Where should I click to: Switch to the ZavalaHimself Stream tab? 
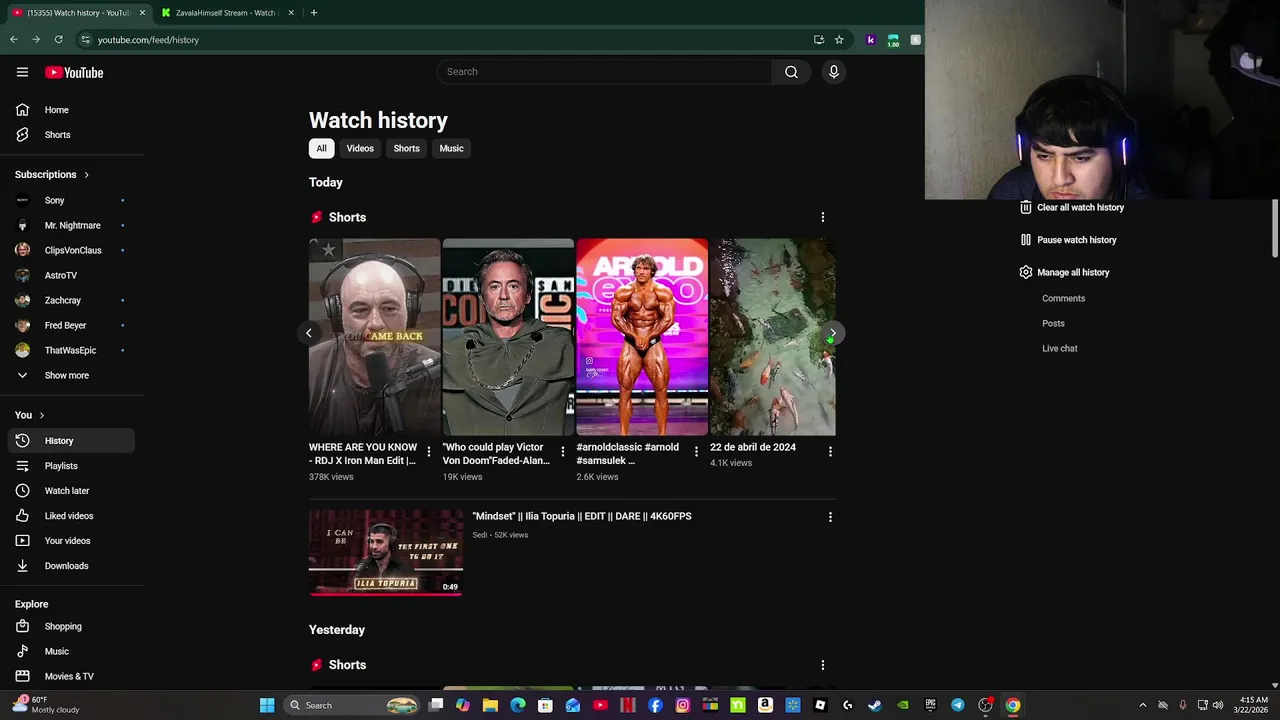226,13
